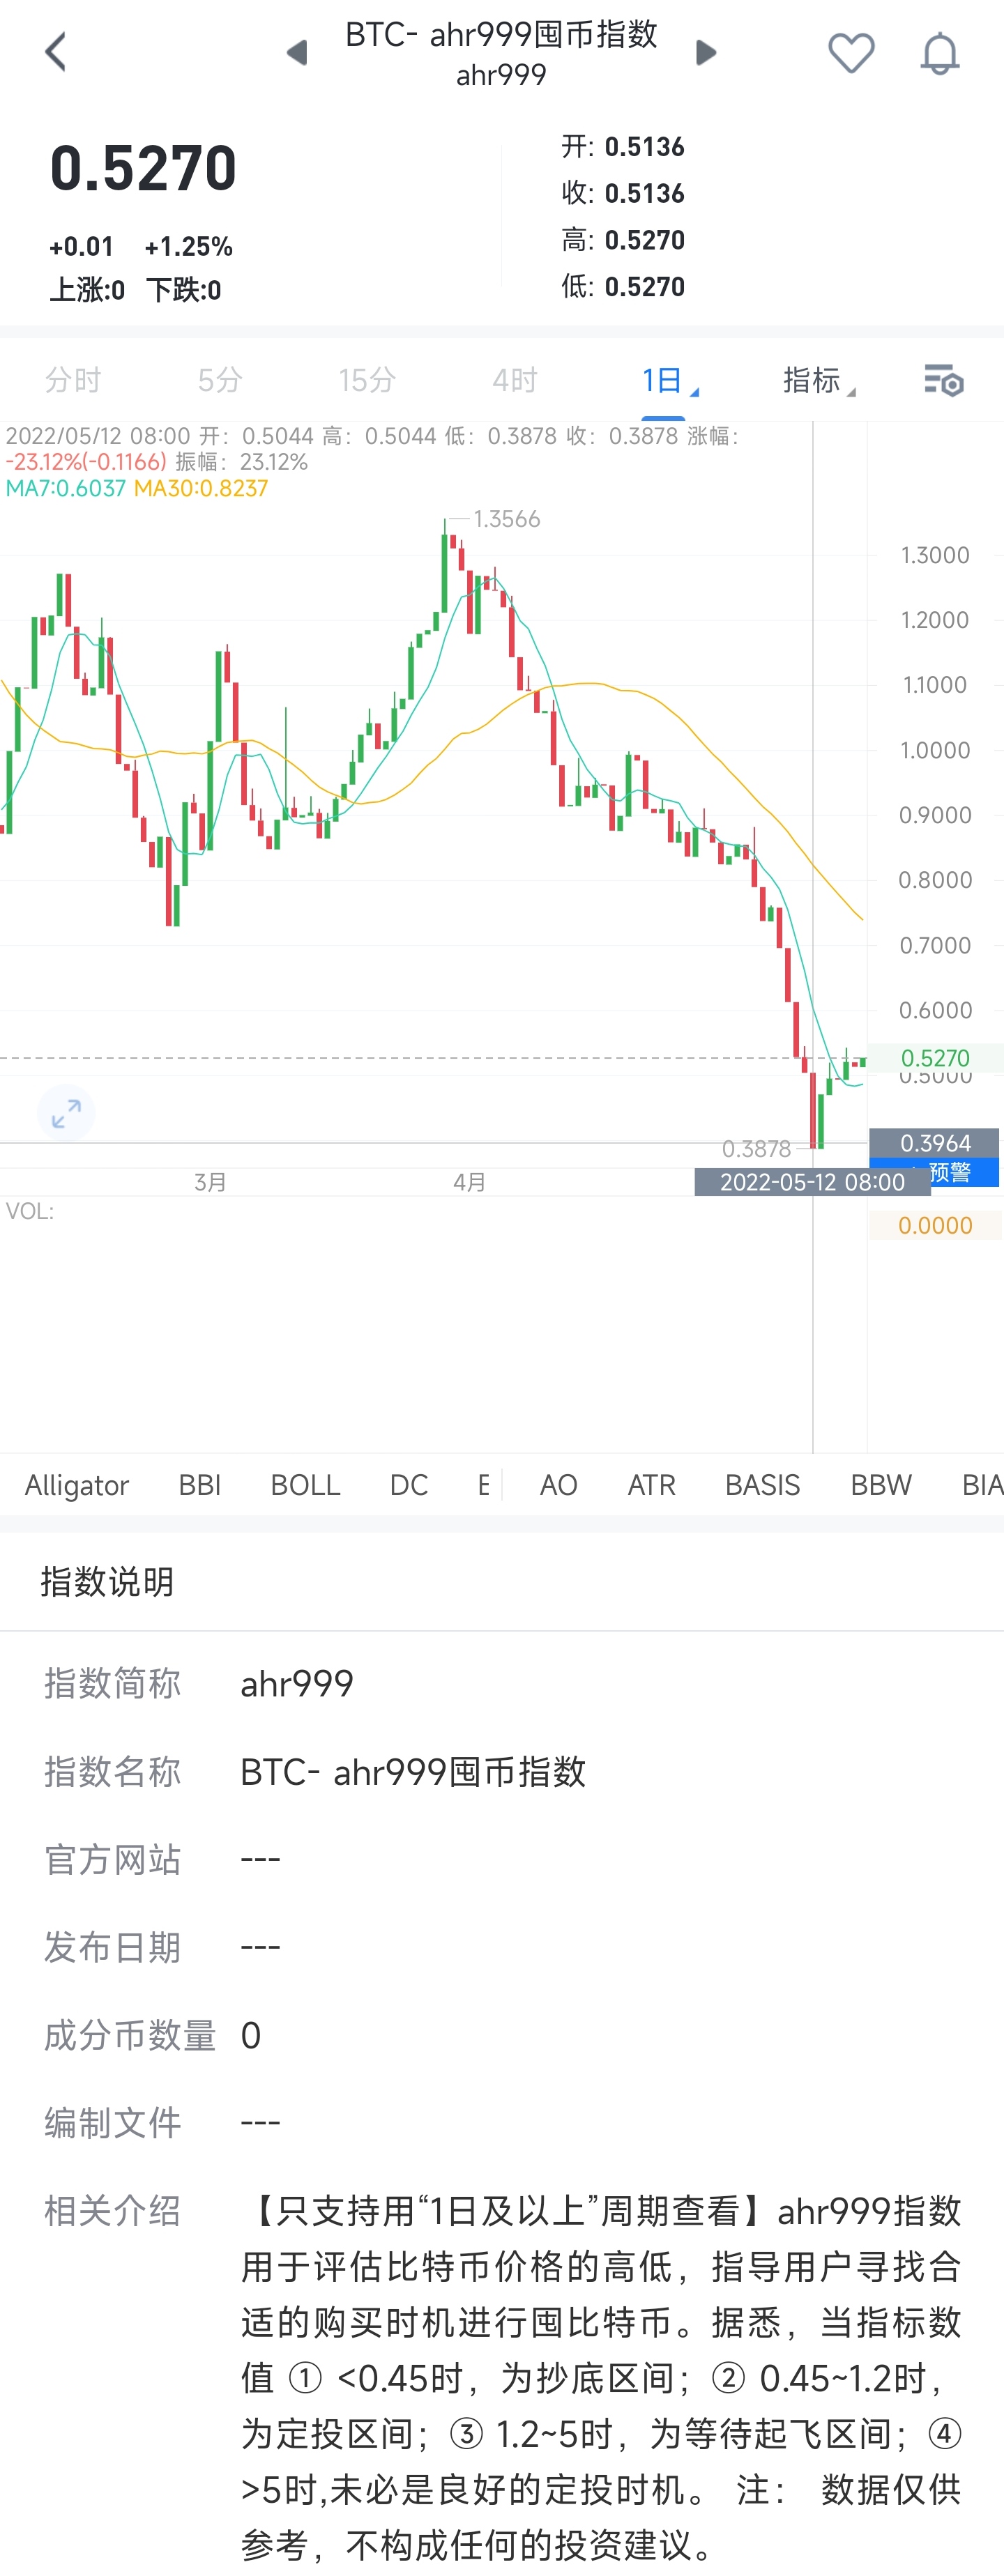Toggle the BOLL indicator
Screen dimensions: 1004x2576
coord(305,1485)
